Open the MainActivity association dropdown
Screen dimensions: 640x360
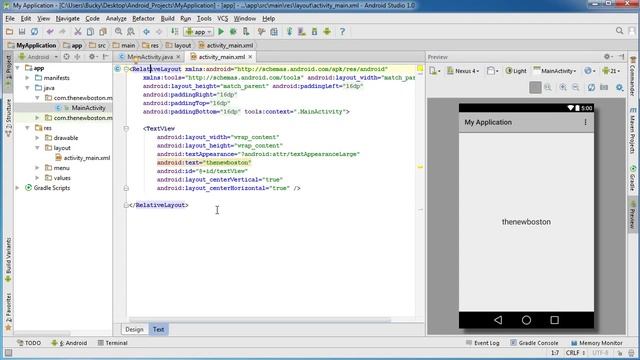tap(555, 71)
